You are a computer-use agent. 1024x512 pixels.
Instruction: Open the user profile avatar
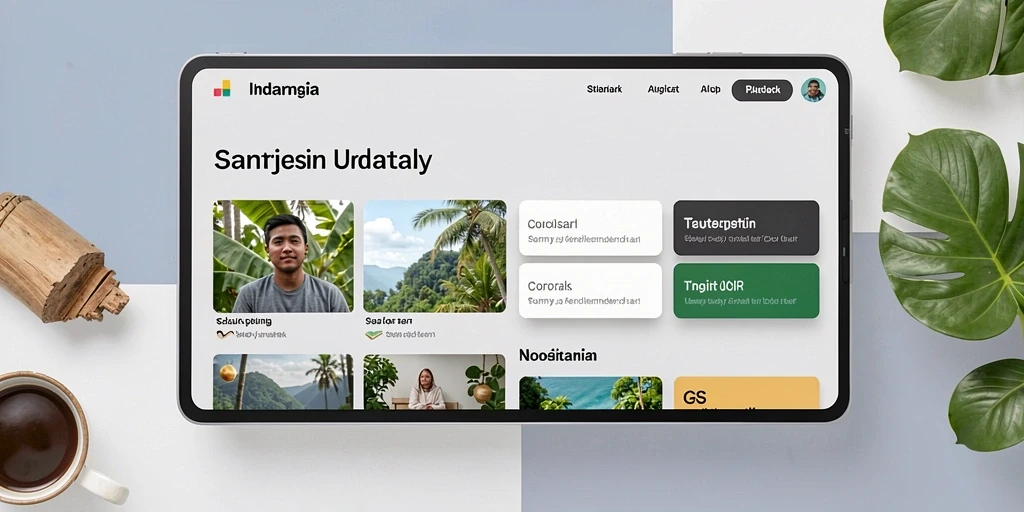click(x=813, y=90)
